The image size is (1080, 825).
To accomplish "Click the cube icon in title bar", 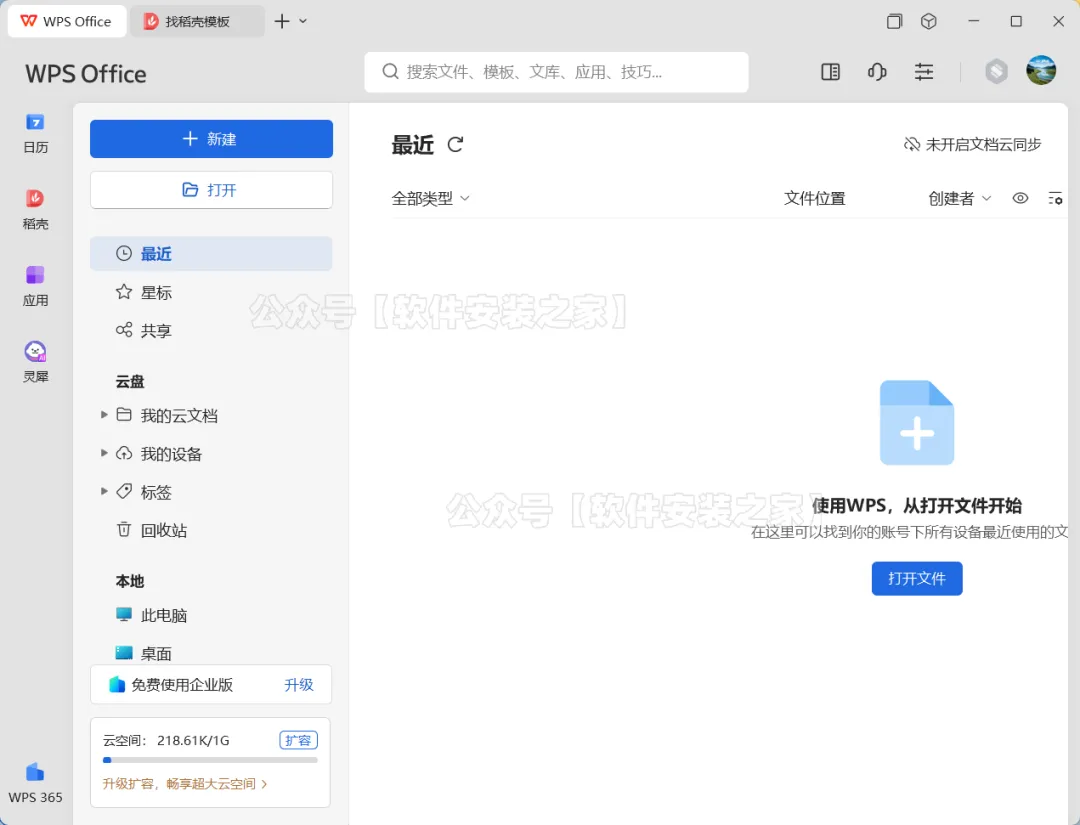I will click(x=928, y=21).
